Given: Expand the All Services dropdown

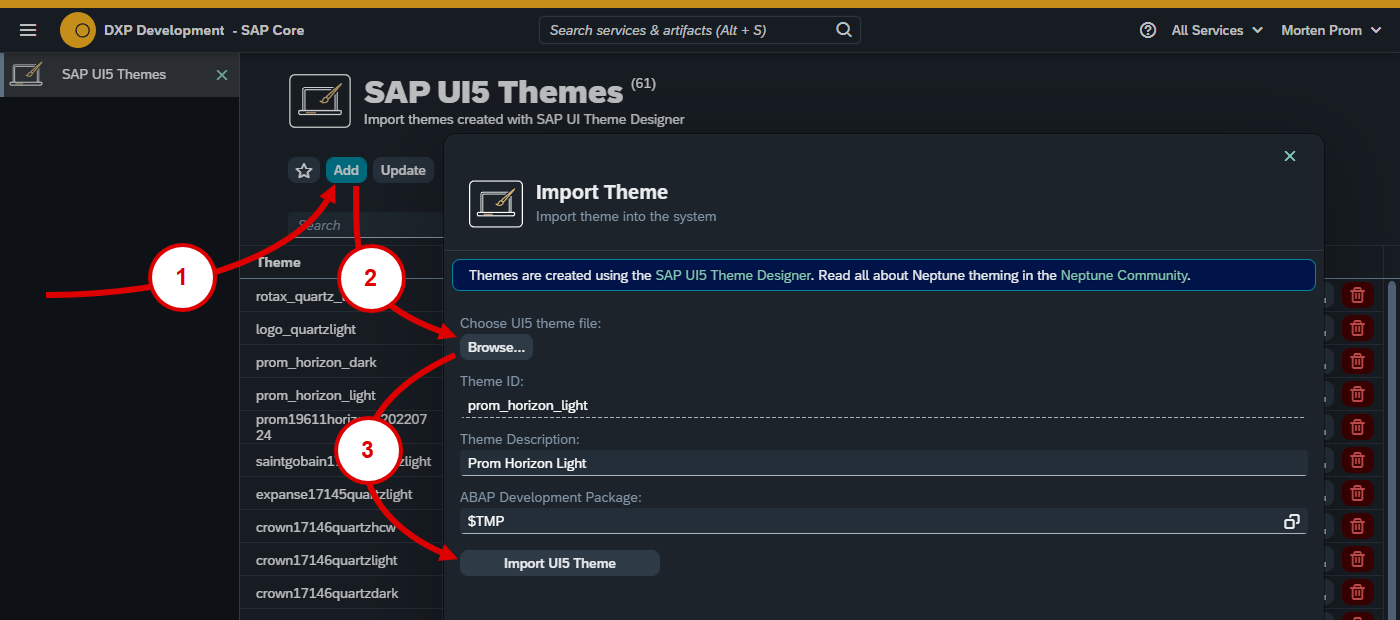Looking at the screenshot, I should tap(1217, 30).
